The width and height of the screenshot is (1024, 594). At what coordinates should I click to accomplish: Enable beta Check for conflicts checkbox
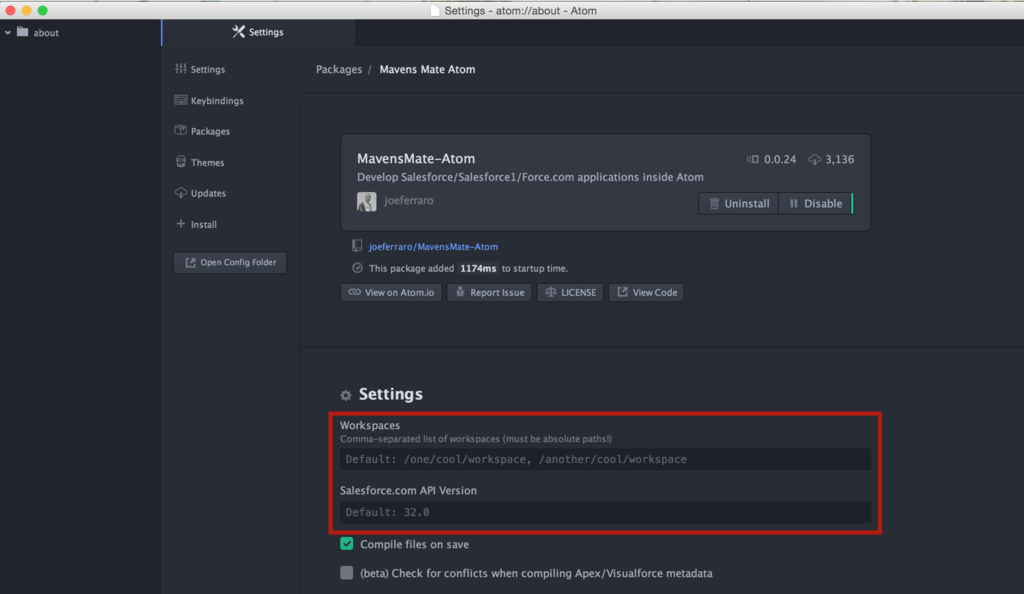[x=347, y=572]
